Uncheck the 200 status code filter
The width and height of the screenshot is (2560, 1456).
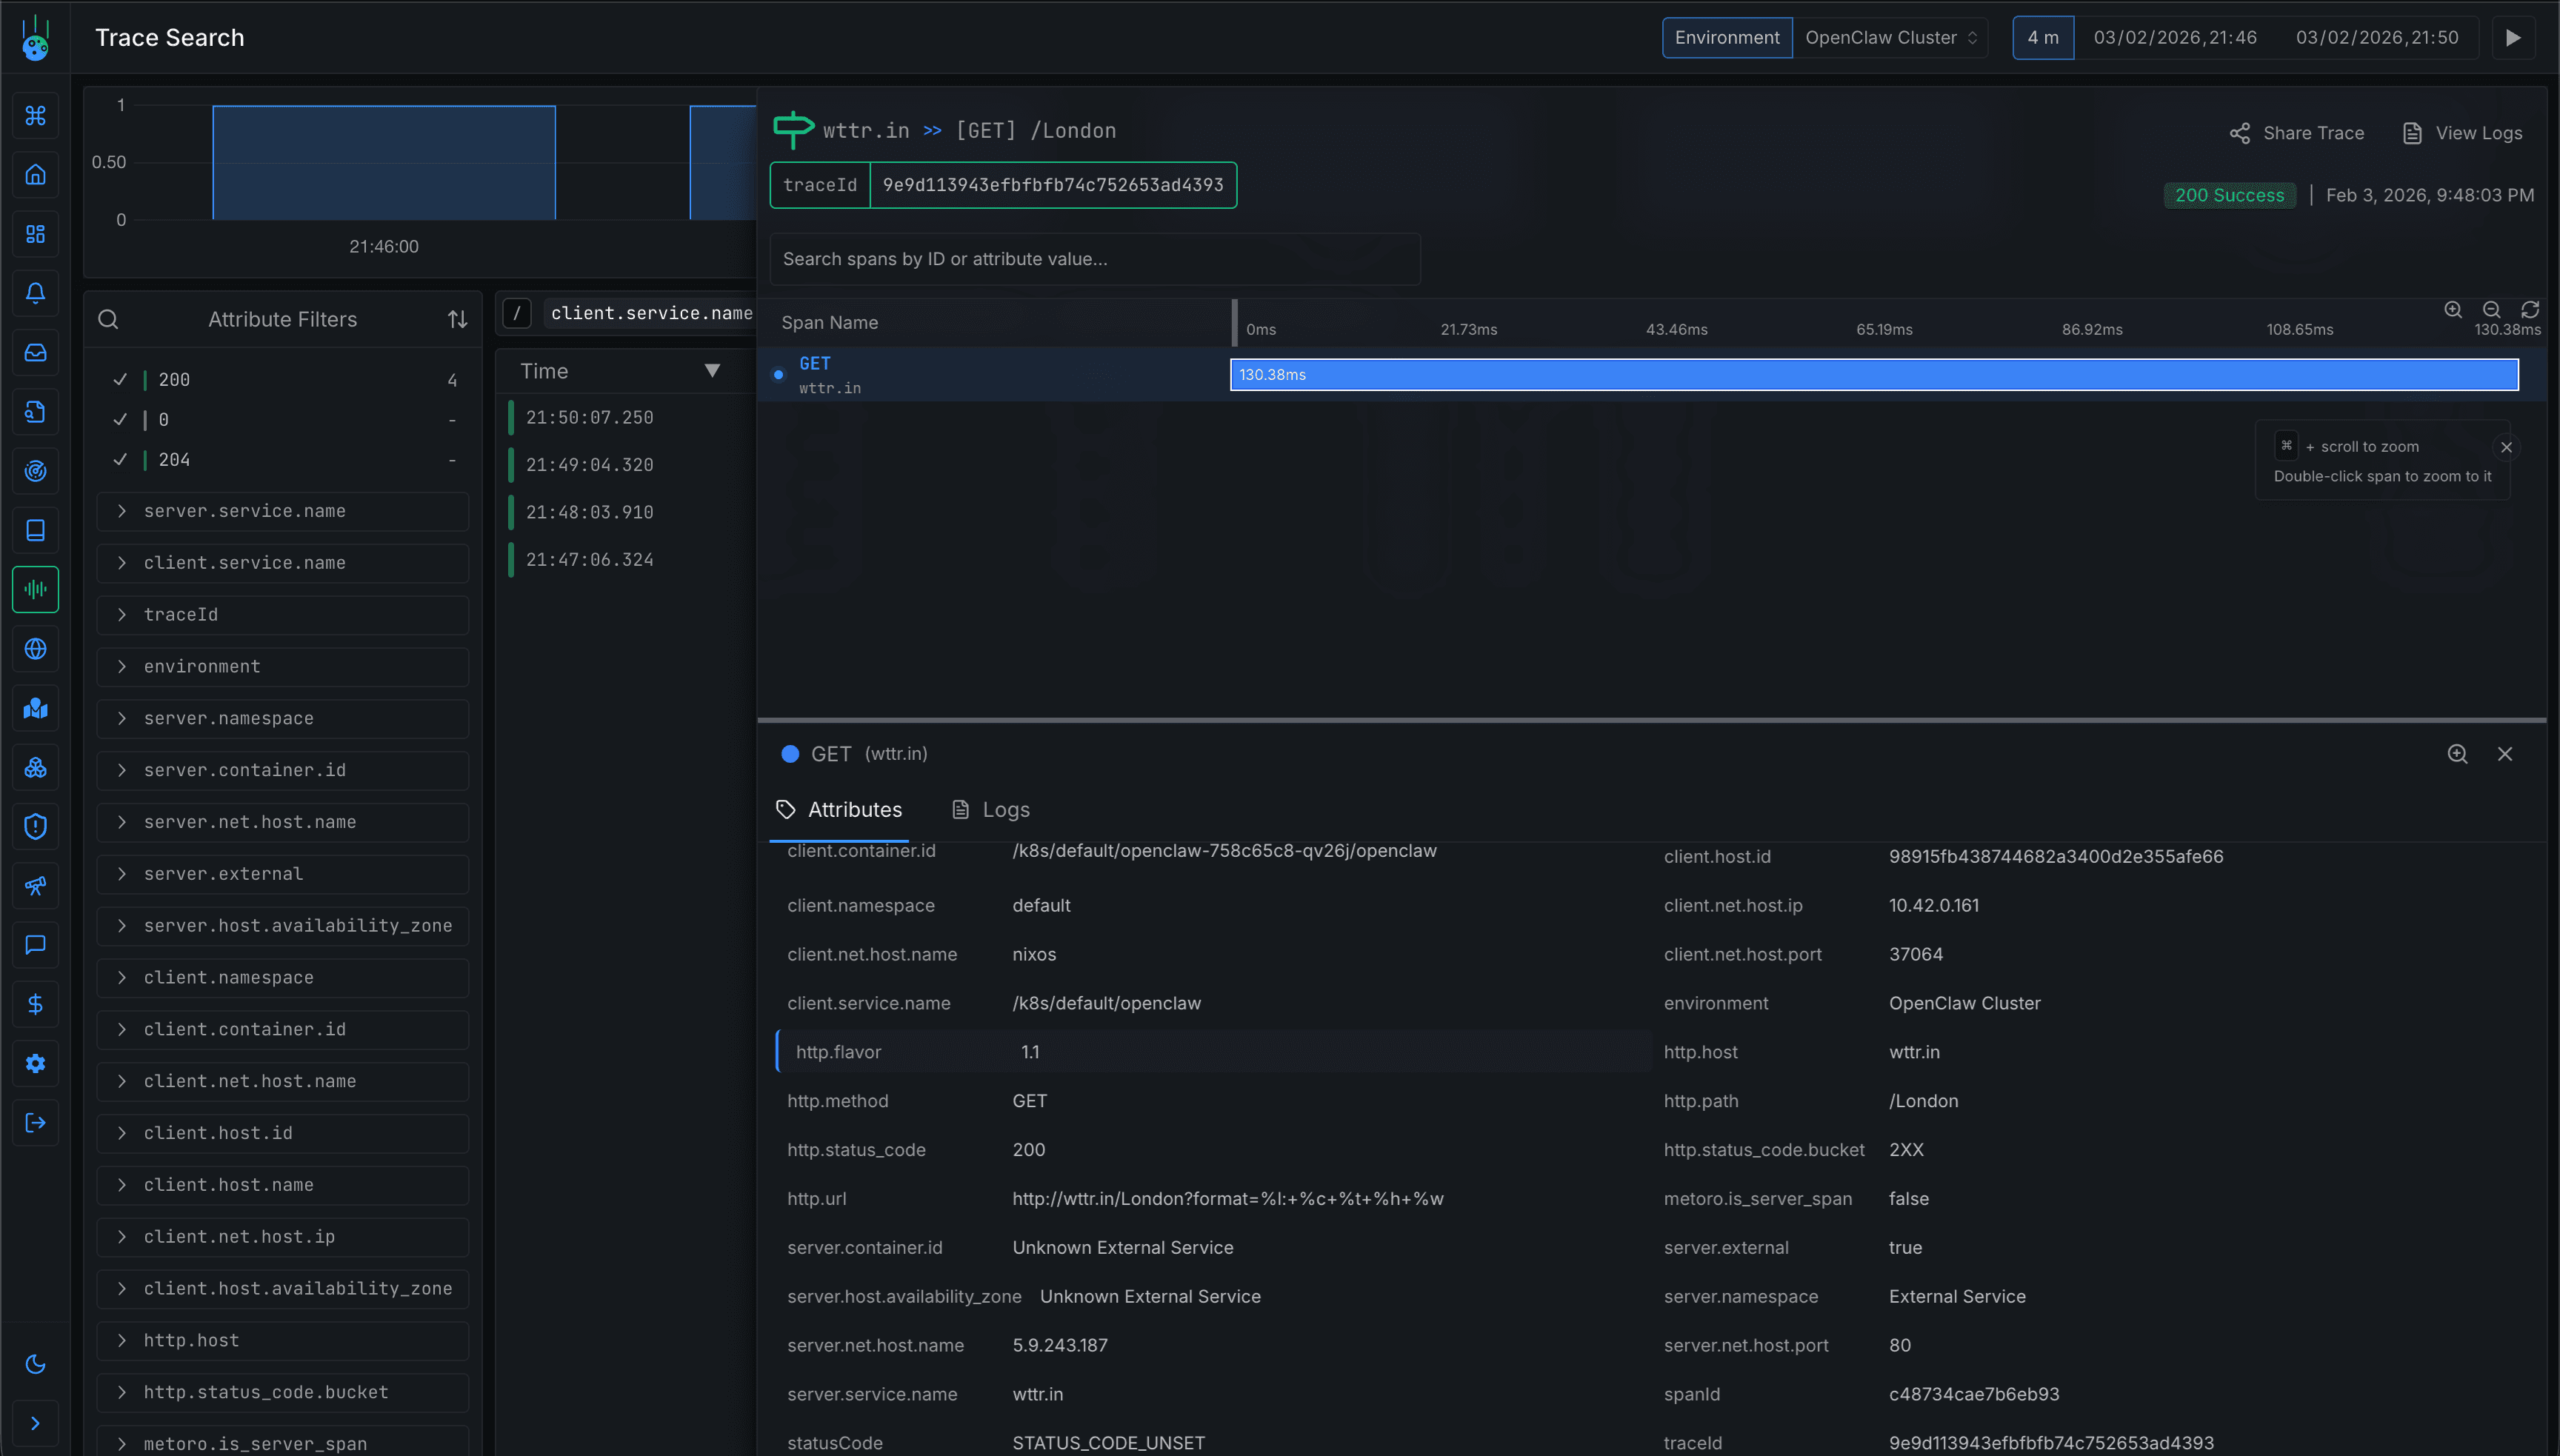click(x=120, y=379)
